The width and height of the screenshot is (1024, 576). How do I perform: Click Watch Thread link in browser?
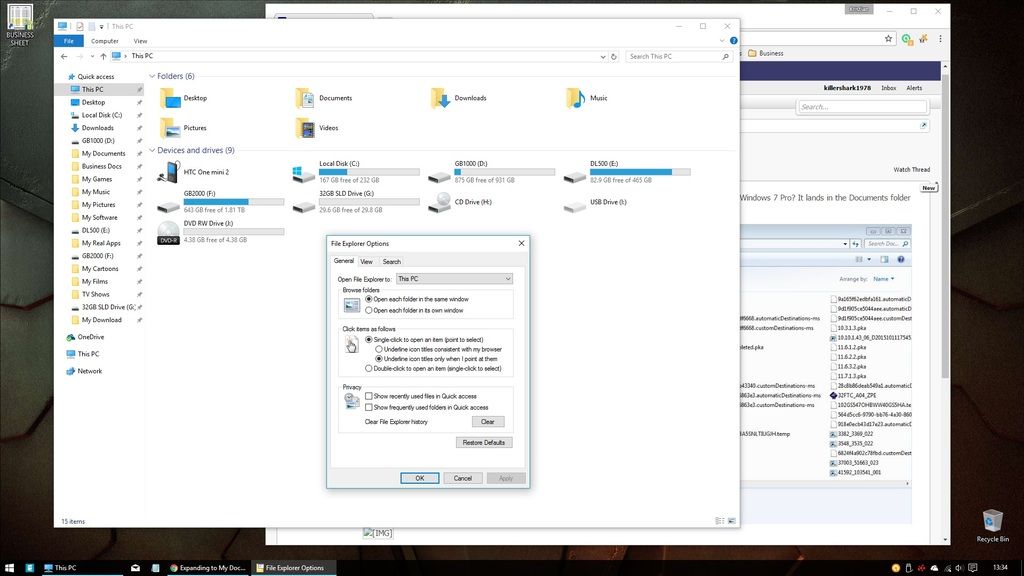click(912, 169)
